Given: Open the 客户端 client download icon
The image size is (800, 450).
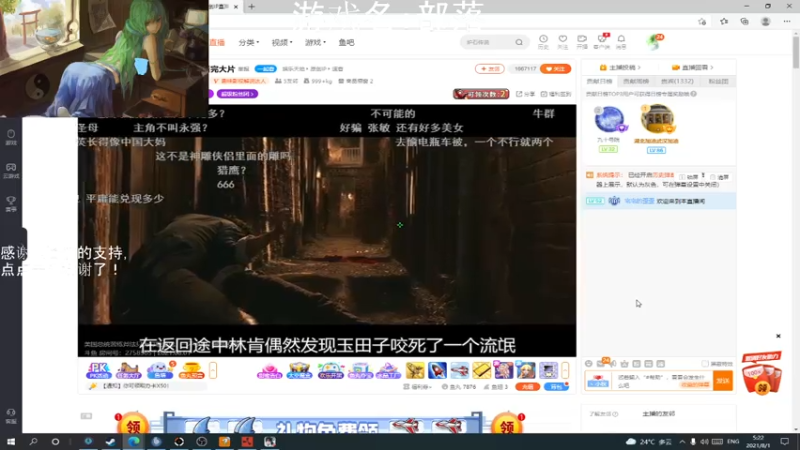Looking at the screenshot, I should click(x=602, y=39).
